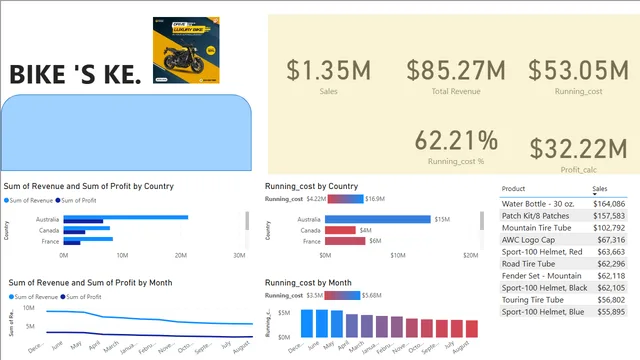
Task: Toggle Sum of Revenue legend in Country chart
Action: pos(29,200)
